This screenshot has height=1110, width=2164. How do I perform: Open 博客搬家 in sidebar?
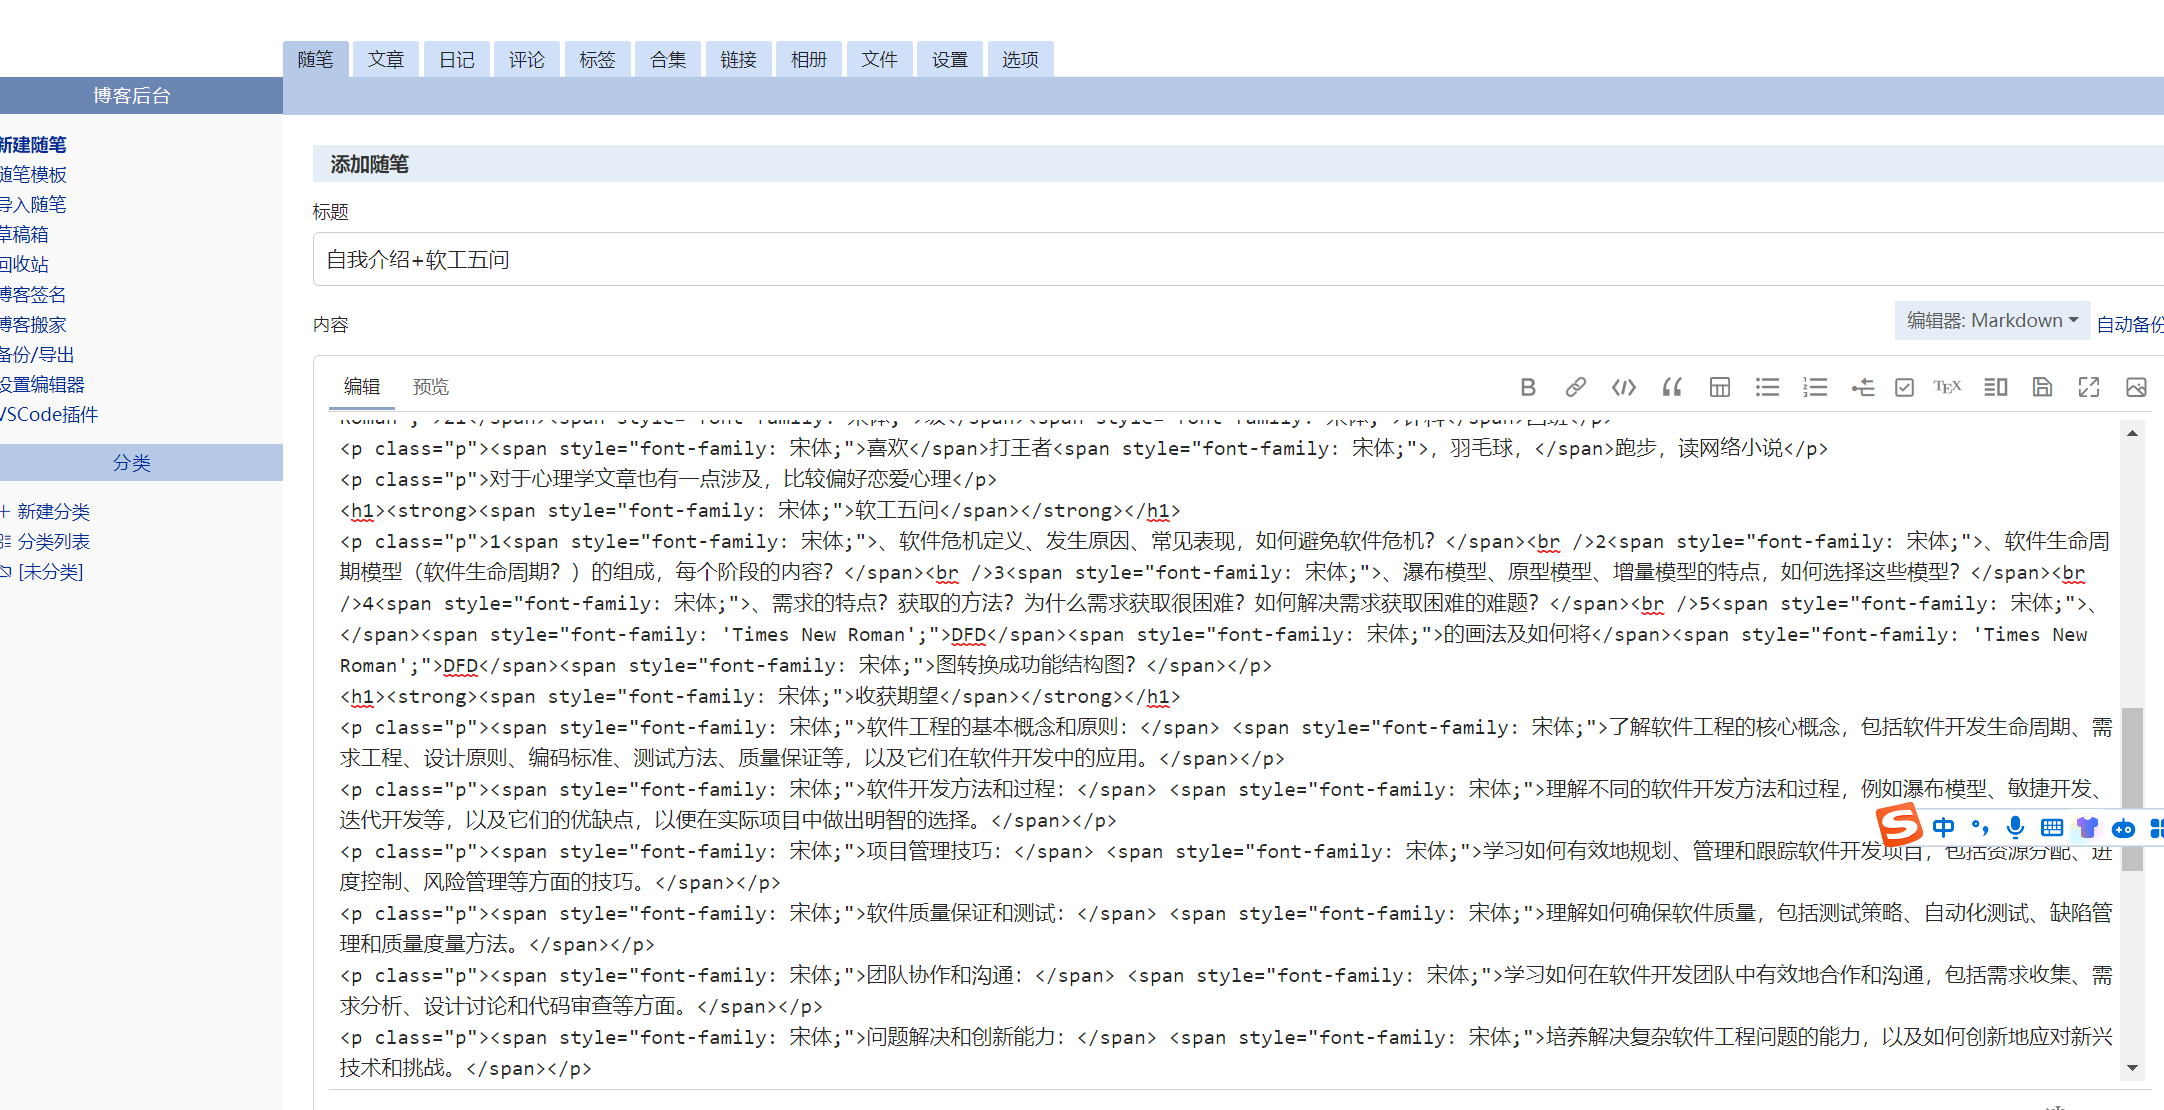(x=33, y=325)
